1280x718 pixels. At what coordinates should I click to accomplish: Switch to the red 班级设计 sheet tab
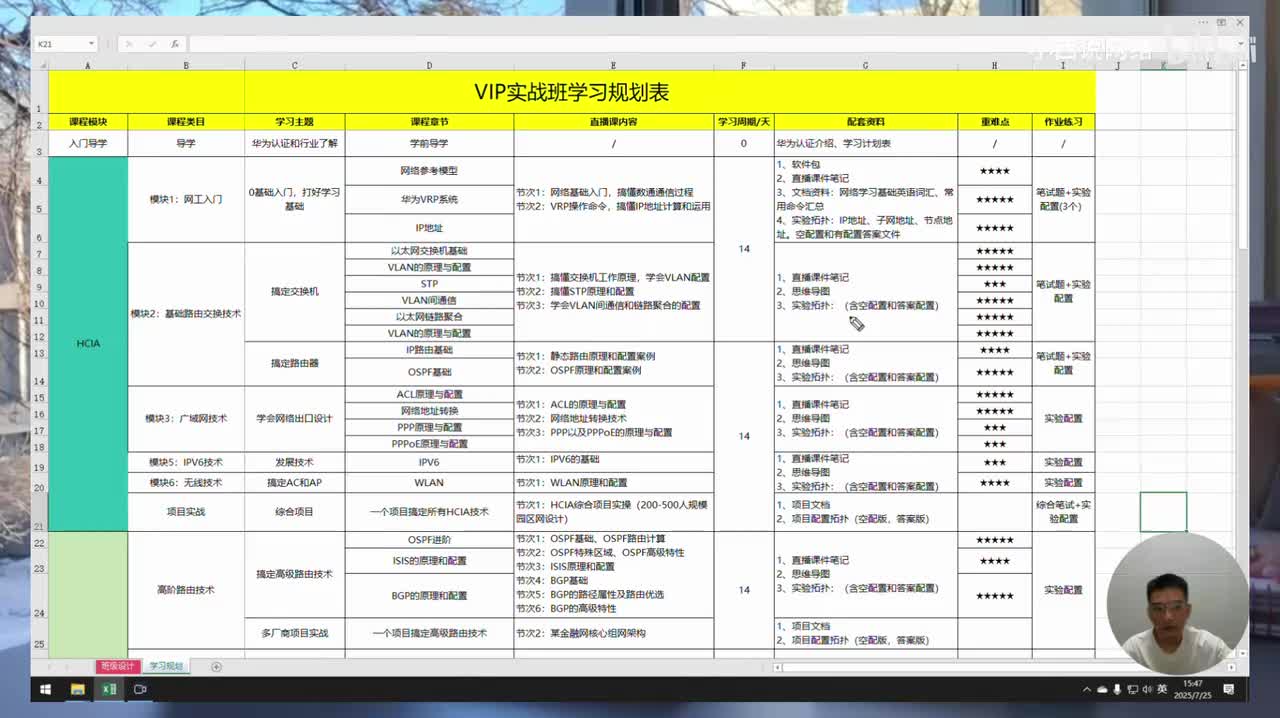[116, 666]
